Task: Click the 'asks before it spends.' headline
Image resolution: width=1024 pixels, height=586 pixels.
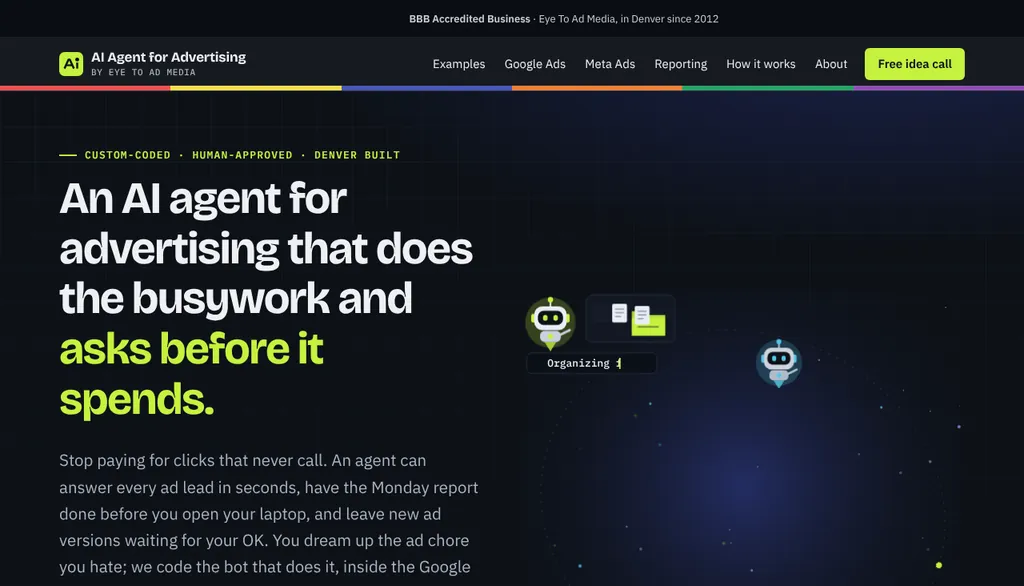Action: tap(191, 374)
